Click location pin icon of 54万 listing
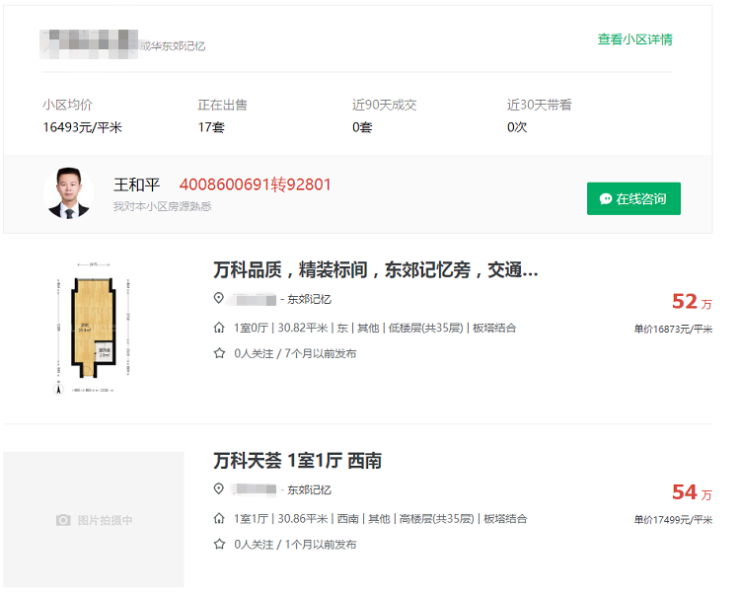The height and width of the screenshot is (595, 740). click(x=219, y=489)
